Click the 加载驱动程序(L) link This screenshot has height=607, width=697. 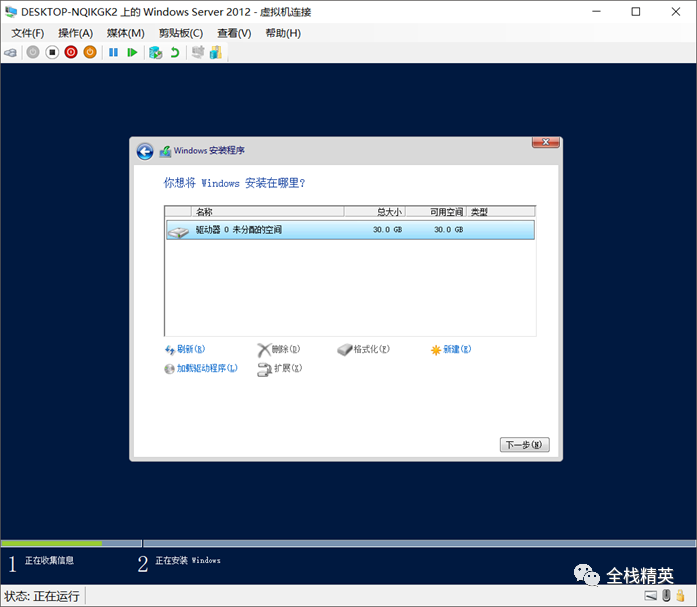[201, 368]
